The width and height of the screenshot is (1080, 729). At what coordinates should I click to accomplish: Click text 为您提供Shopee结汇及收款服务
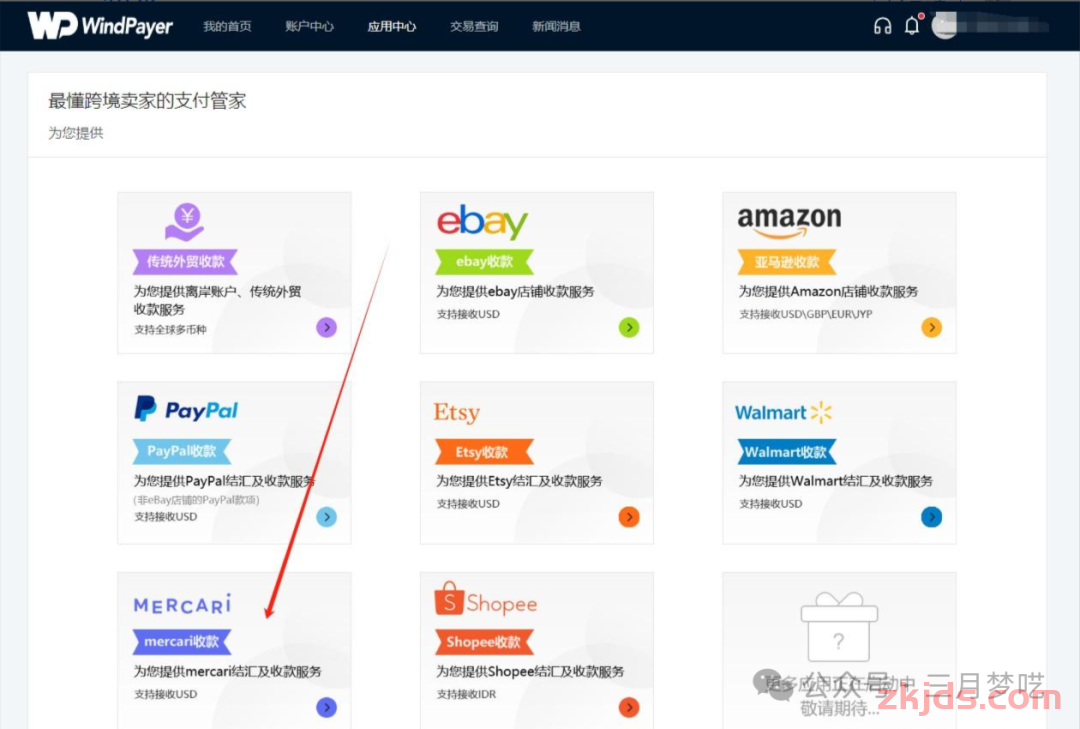click(530, 671)
